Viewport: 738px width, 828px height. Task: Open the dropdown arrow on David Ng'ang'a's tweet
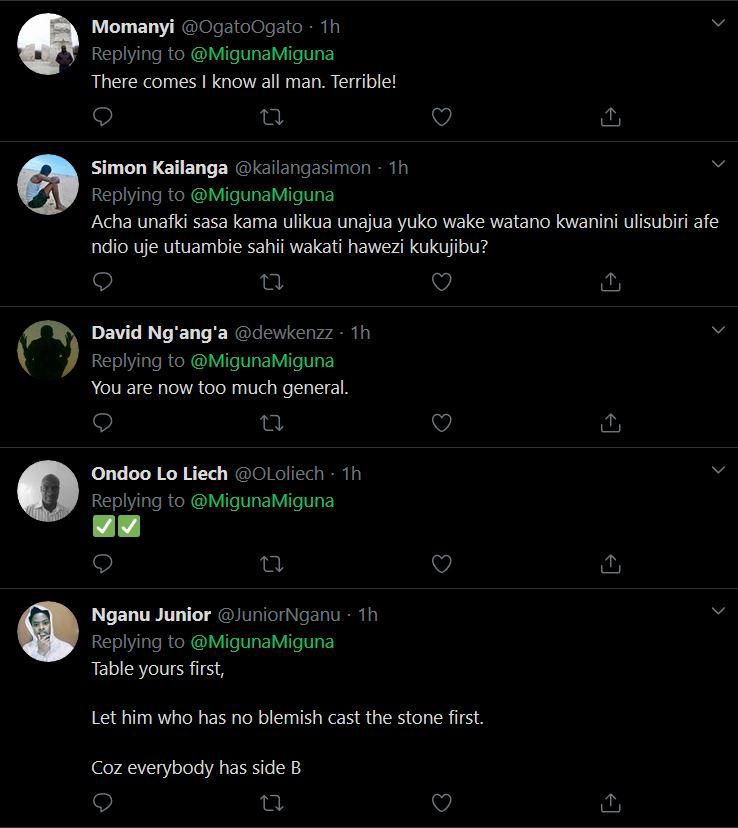[x=717, y=329]
